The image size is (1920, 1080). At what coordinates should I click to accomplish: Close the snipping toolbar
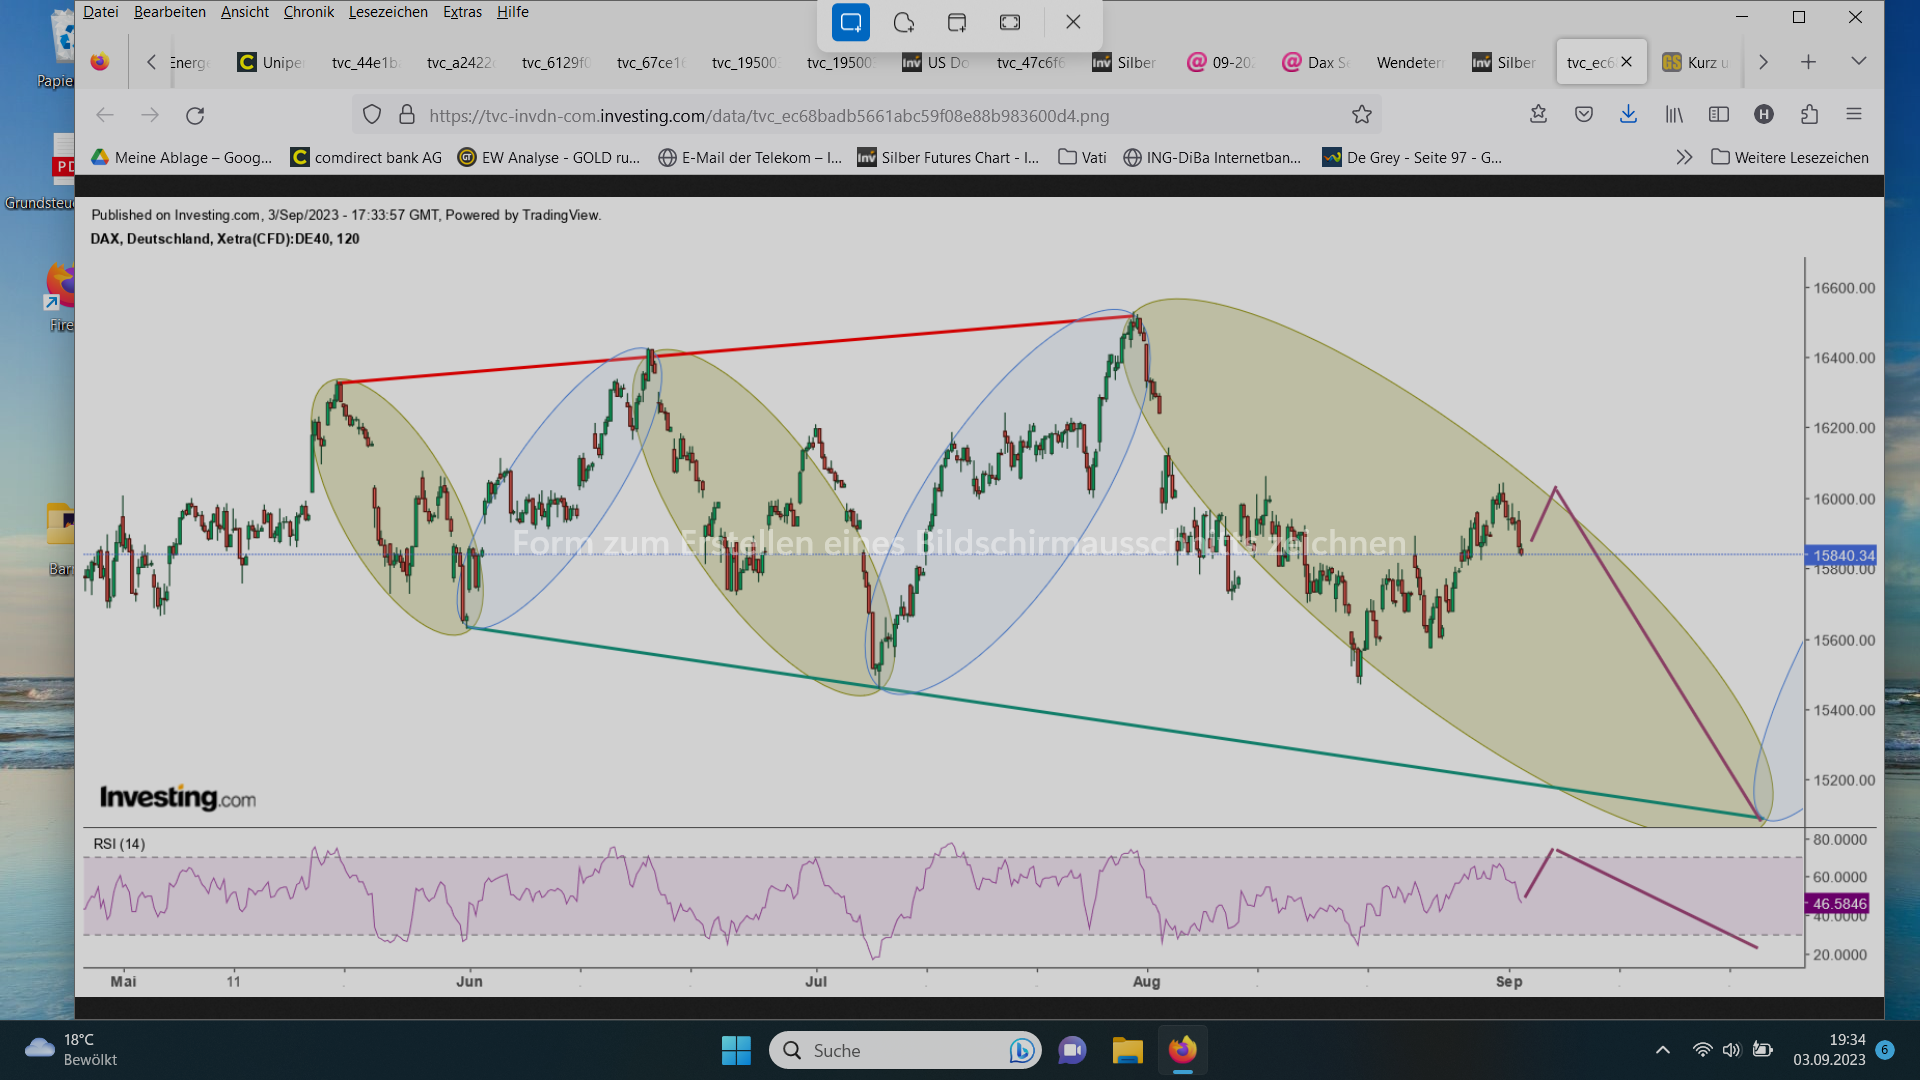tap(1073, 22)
